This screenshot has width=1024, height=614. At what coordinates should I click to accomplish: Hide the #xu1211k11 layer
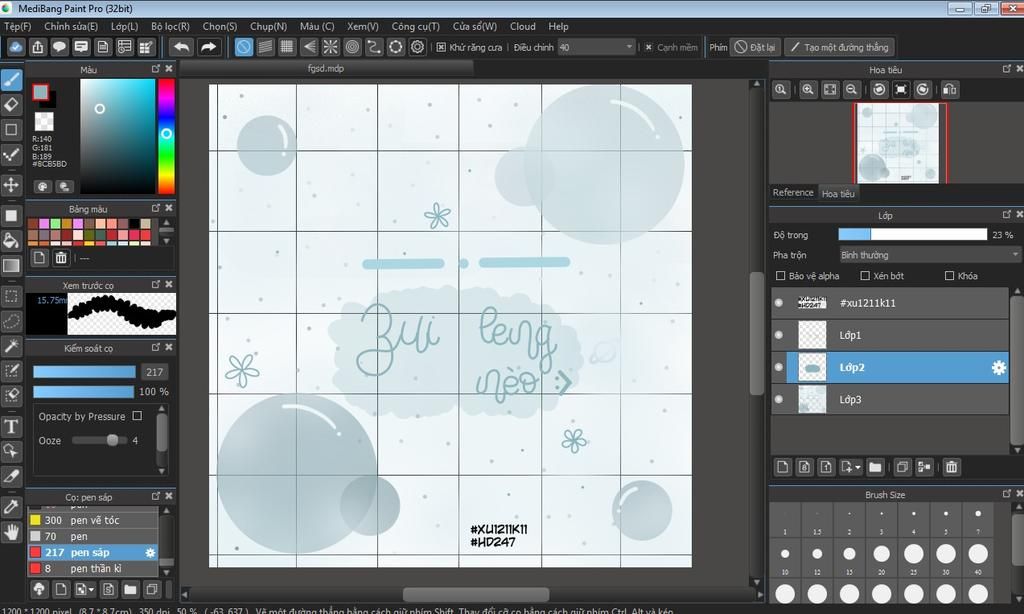(x=778, y=302)
